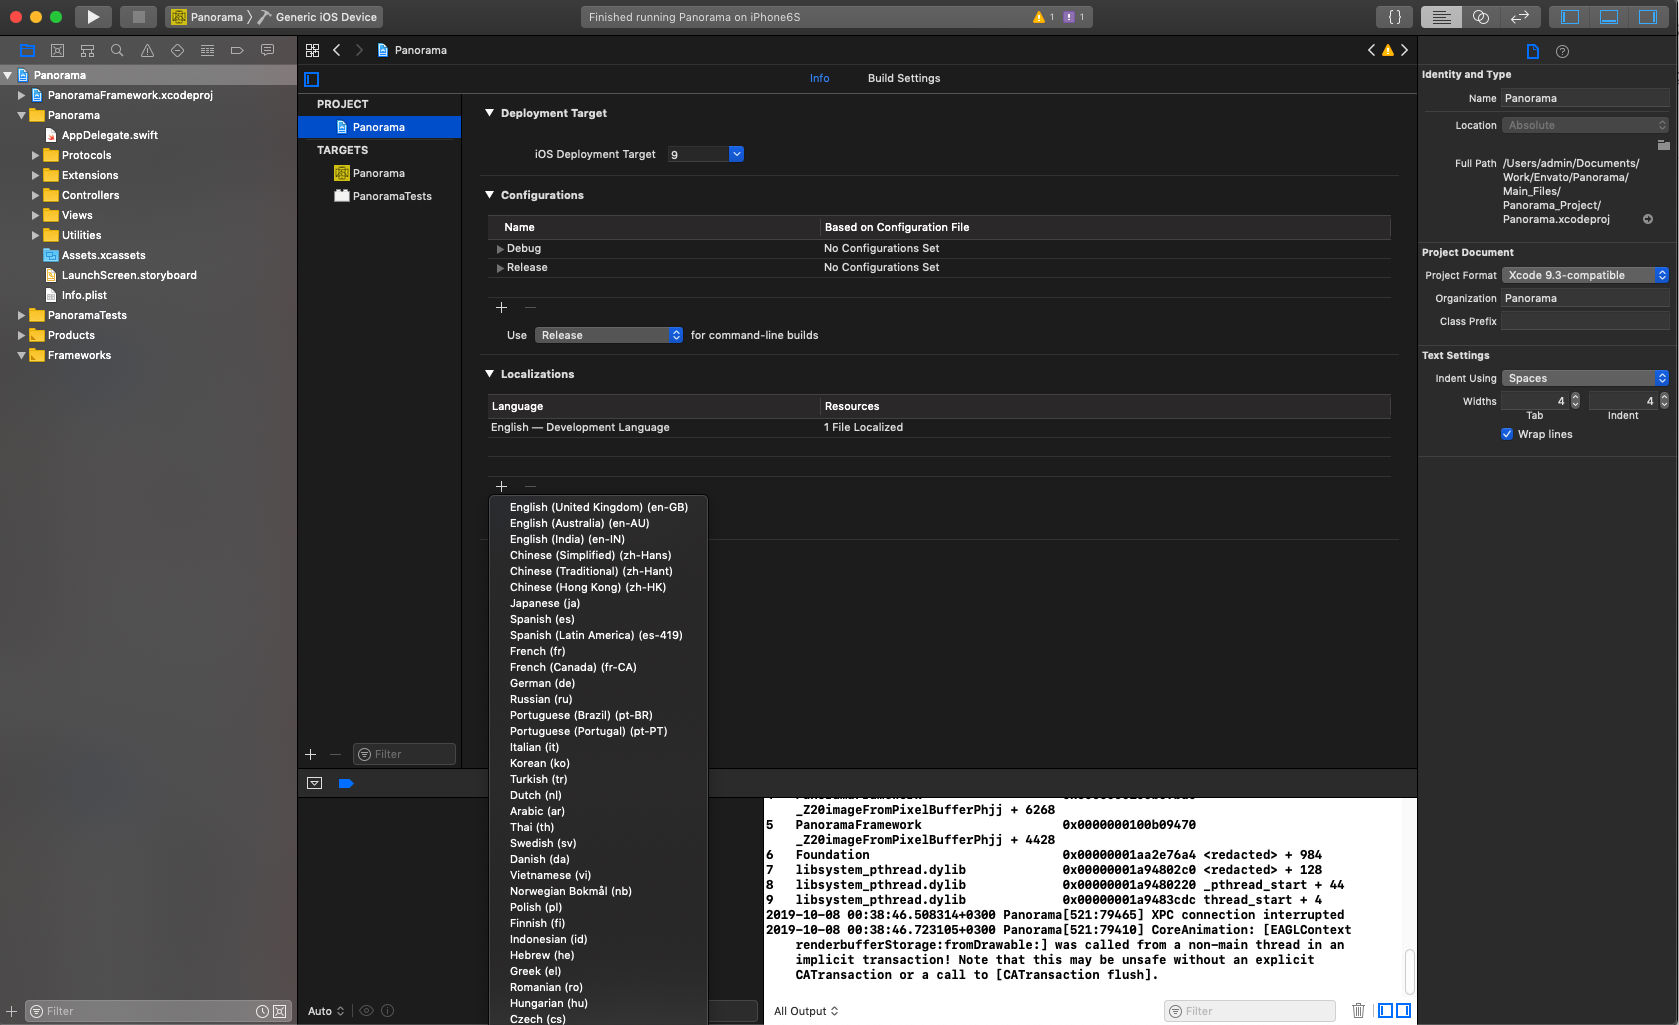Screen dimensions: 1679x1025
Task: Go forward in editor history
Action: pos(359,50)
